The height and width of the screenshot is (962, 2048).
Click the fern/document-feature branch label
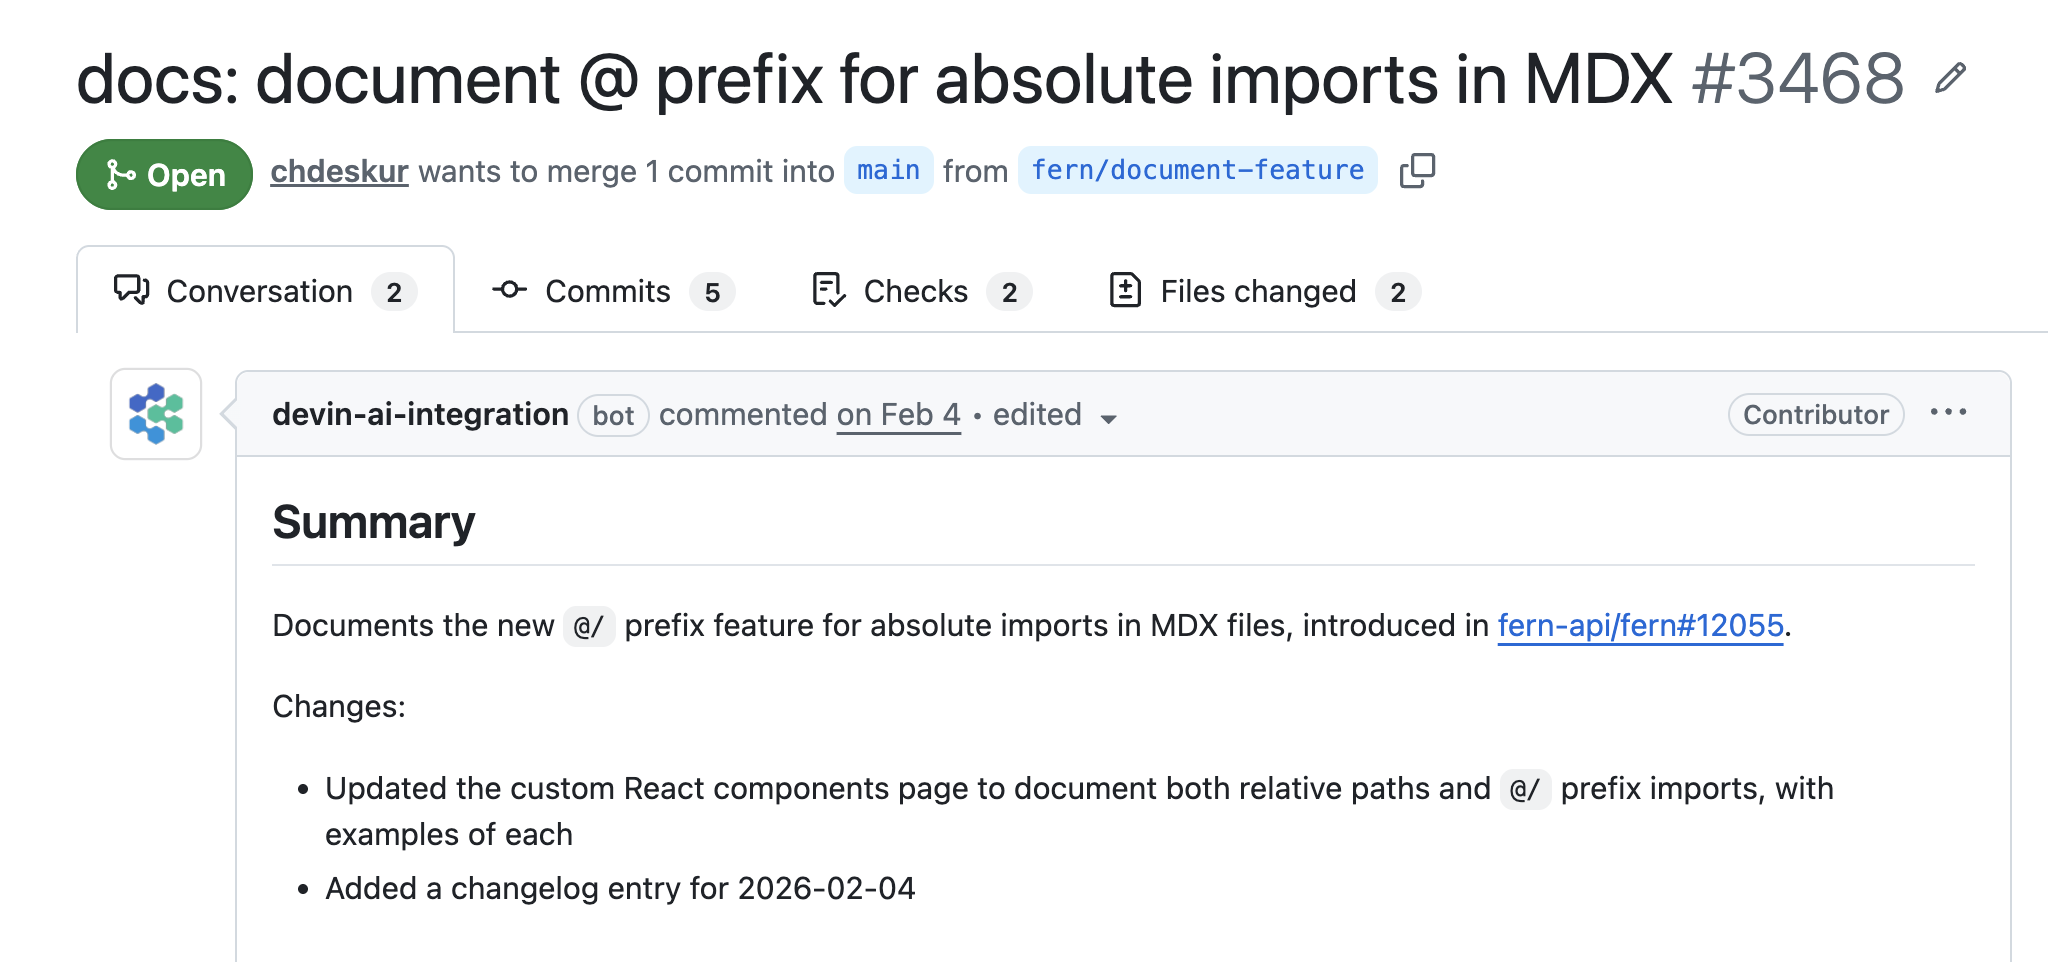point(1197,170)
